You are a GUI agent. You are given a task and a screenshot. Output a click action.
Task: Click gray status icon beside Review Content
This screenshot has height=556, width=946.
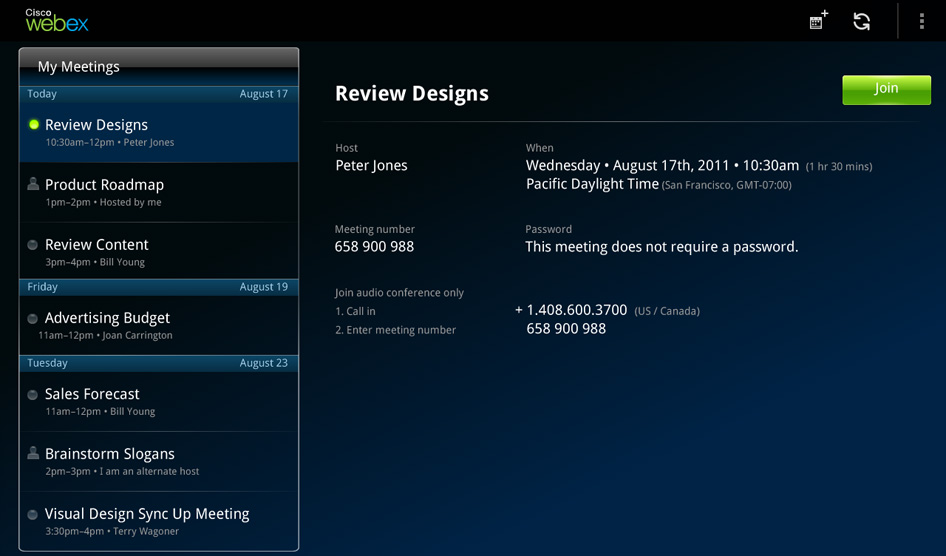pos(33,245)
